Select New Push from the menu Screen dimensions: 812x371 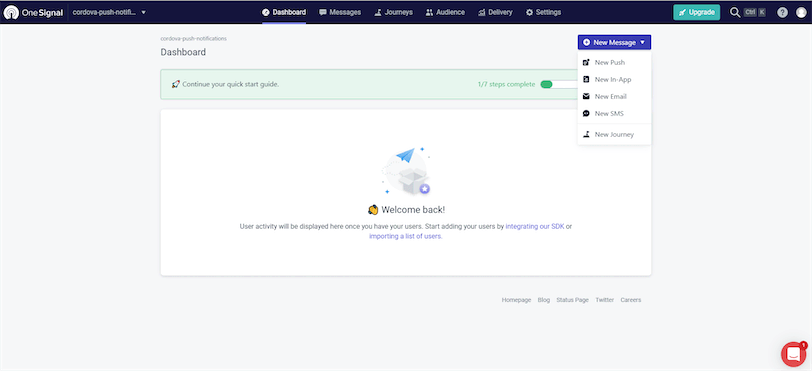[x=614, y=62]
